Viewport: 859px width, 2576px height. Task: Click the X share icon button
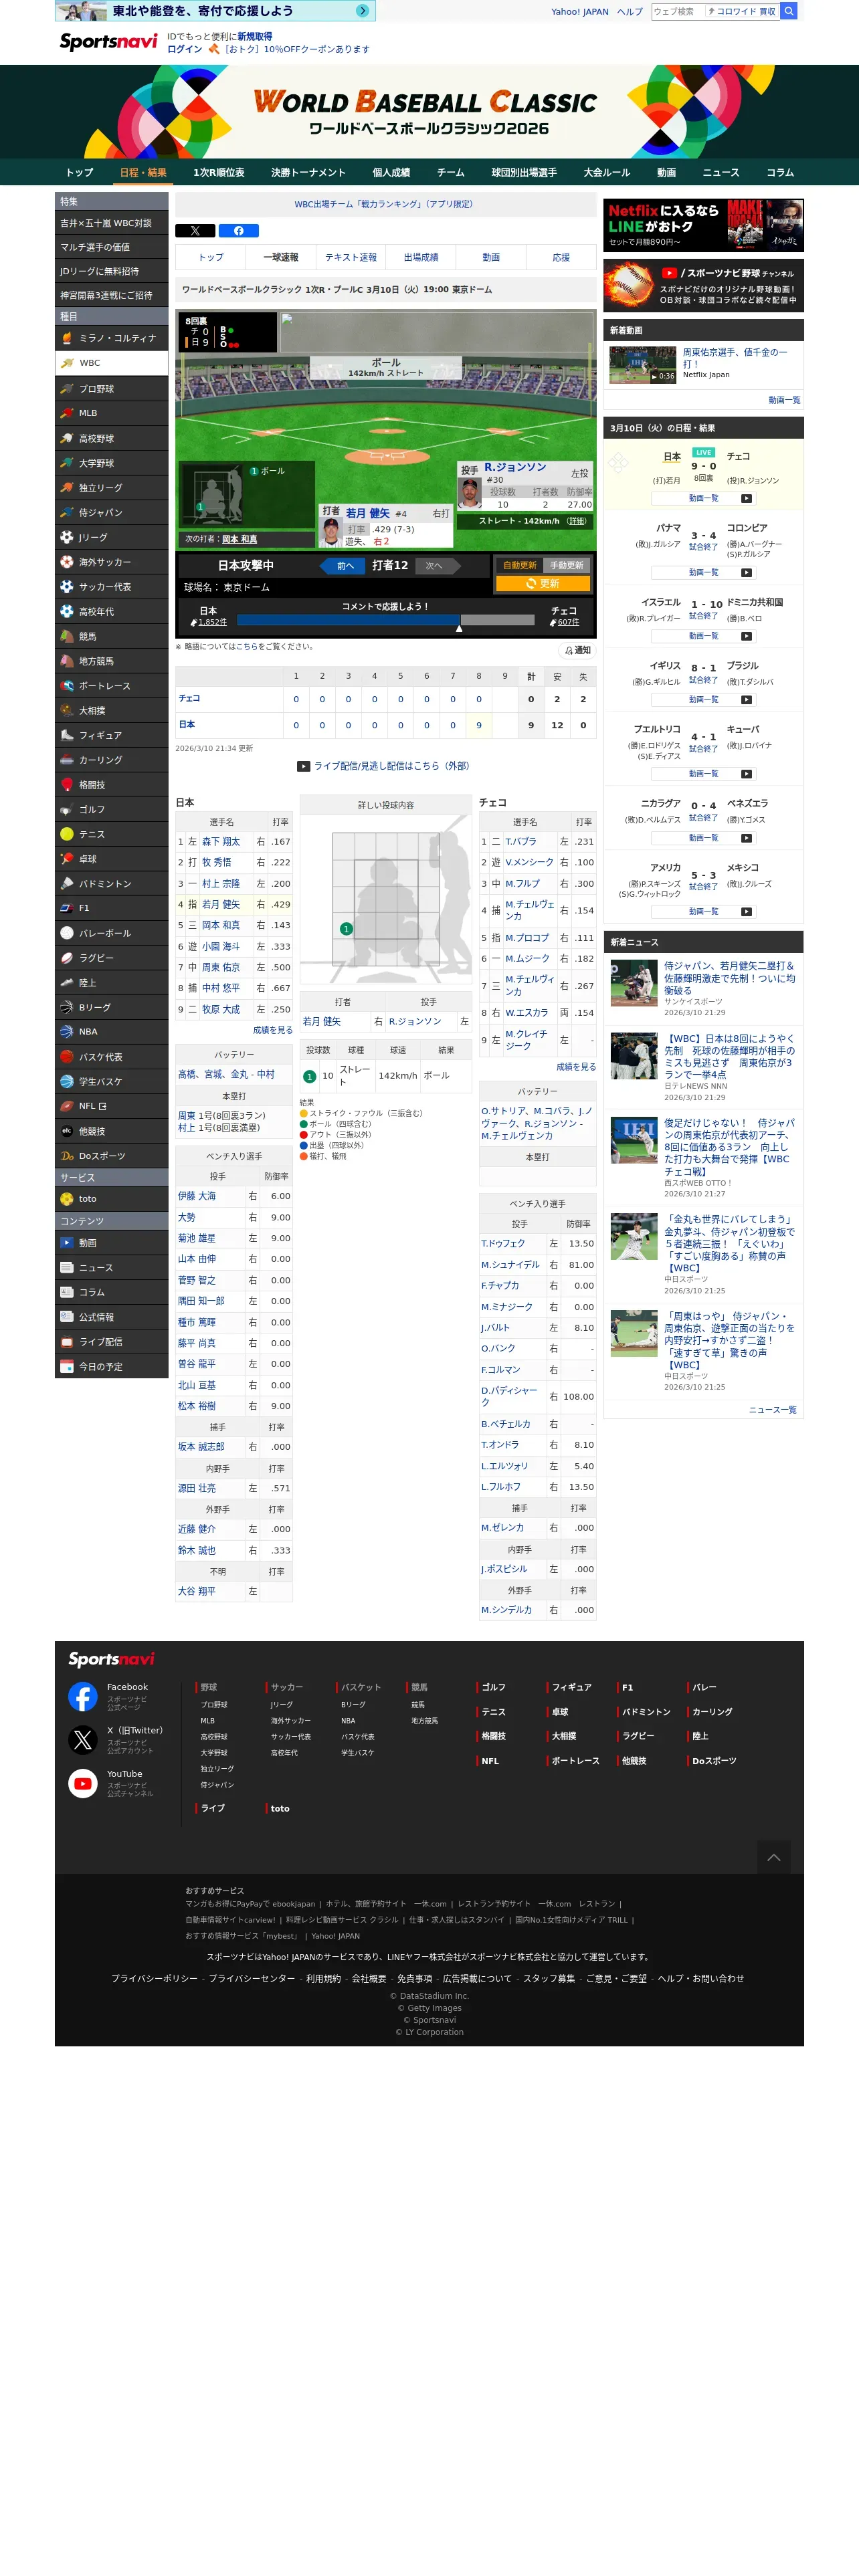tap(195, 231)
